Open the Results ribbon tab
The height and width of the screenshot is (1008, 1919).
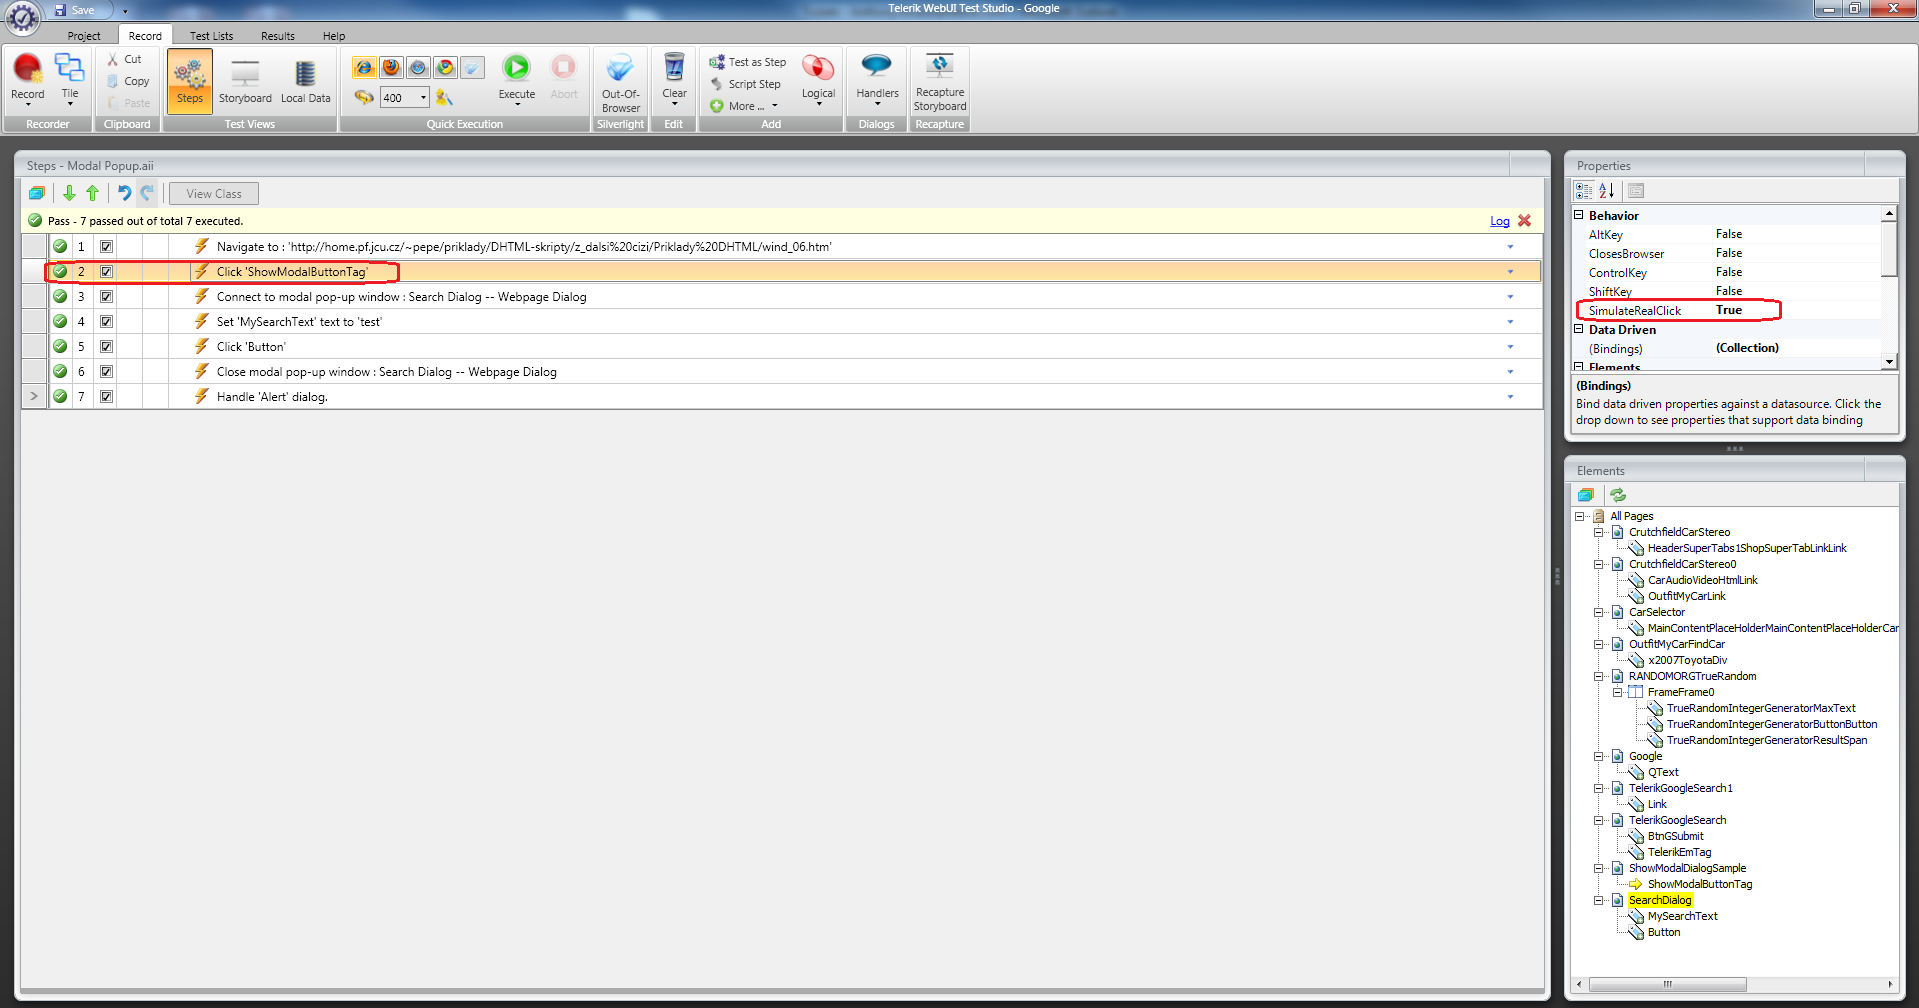[278, 36]
